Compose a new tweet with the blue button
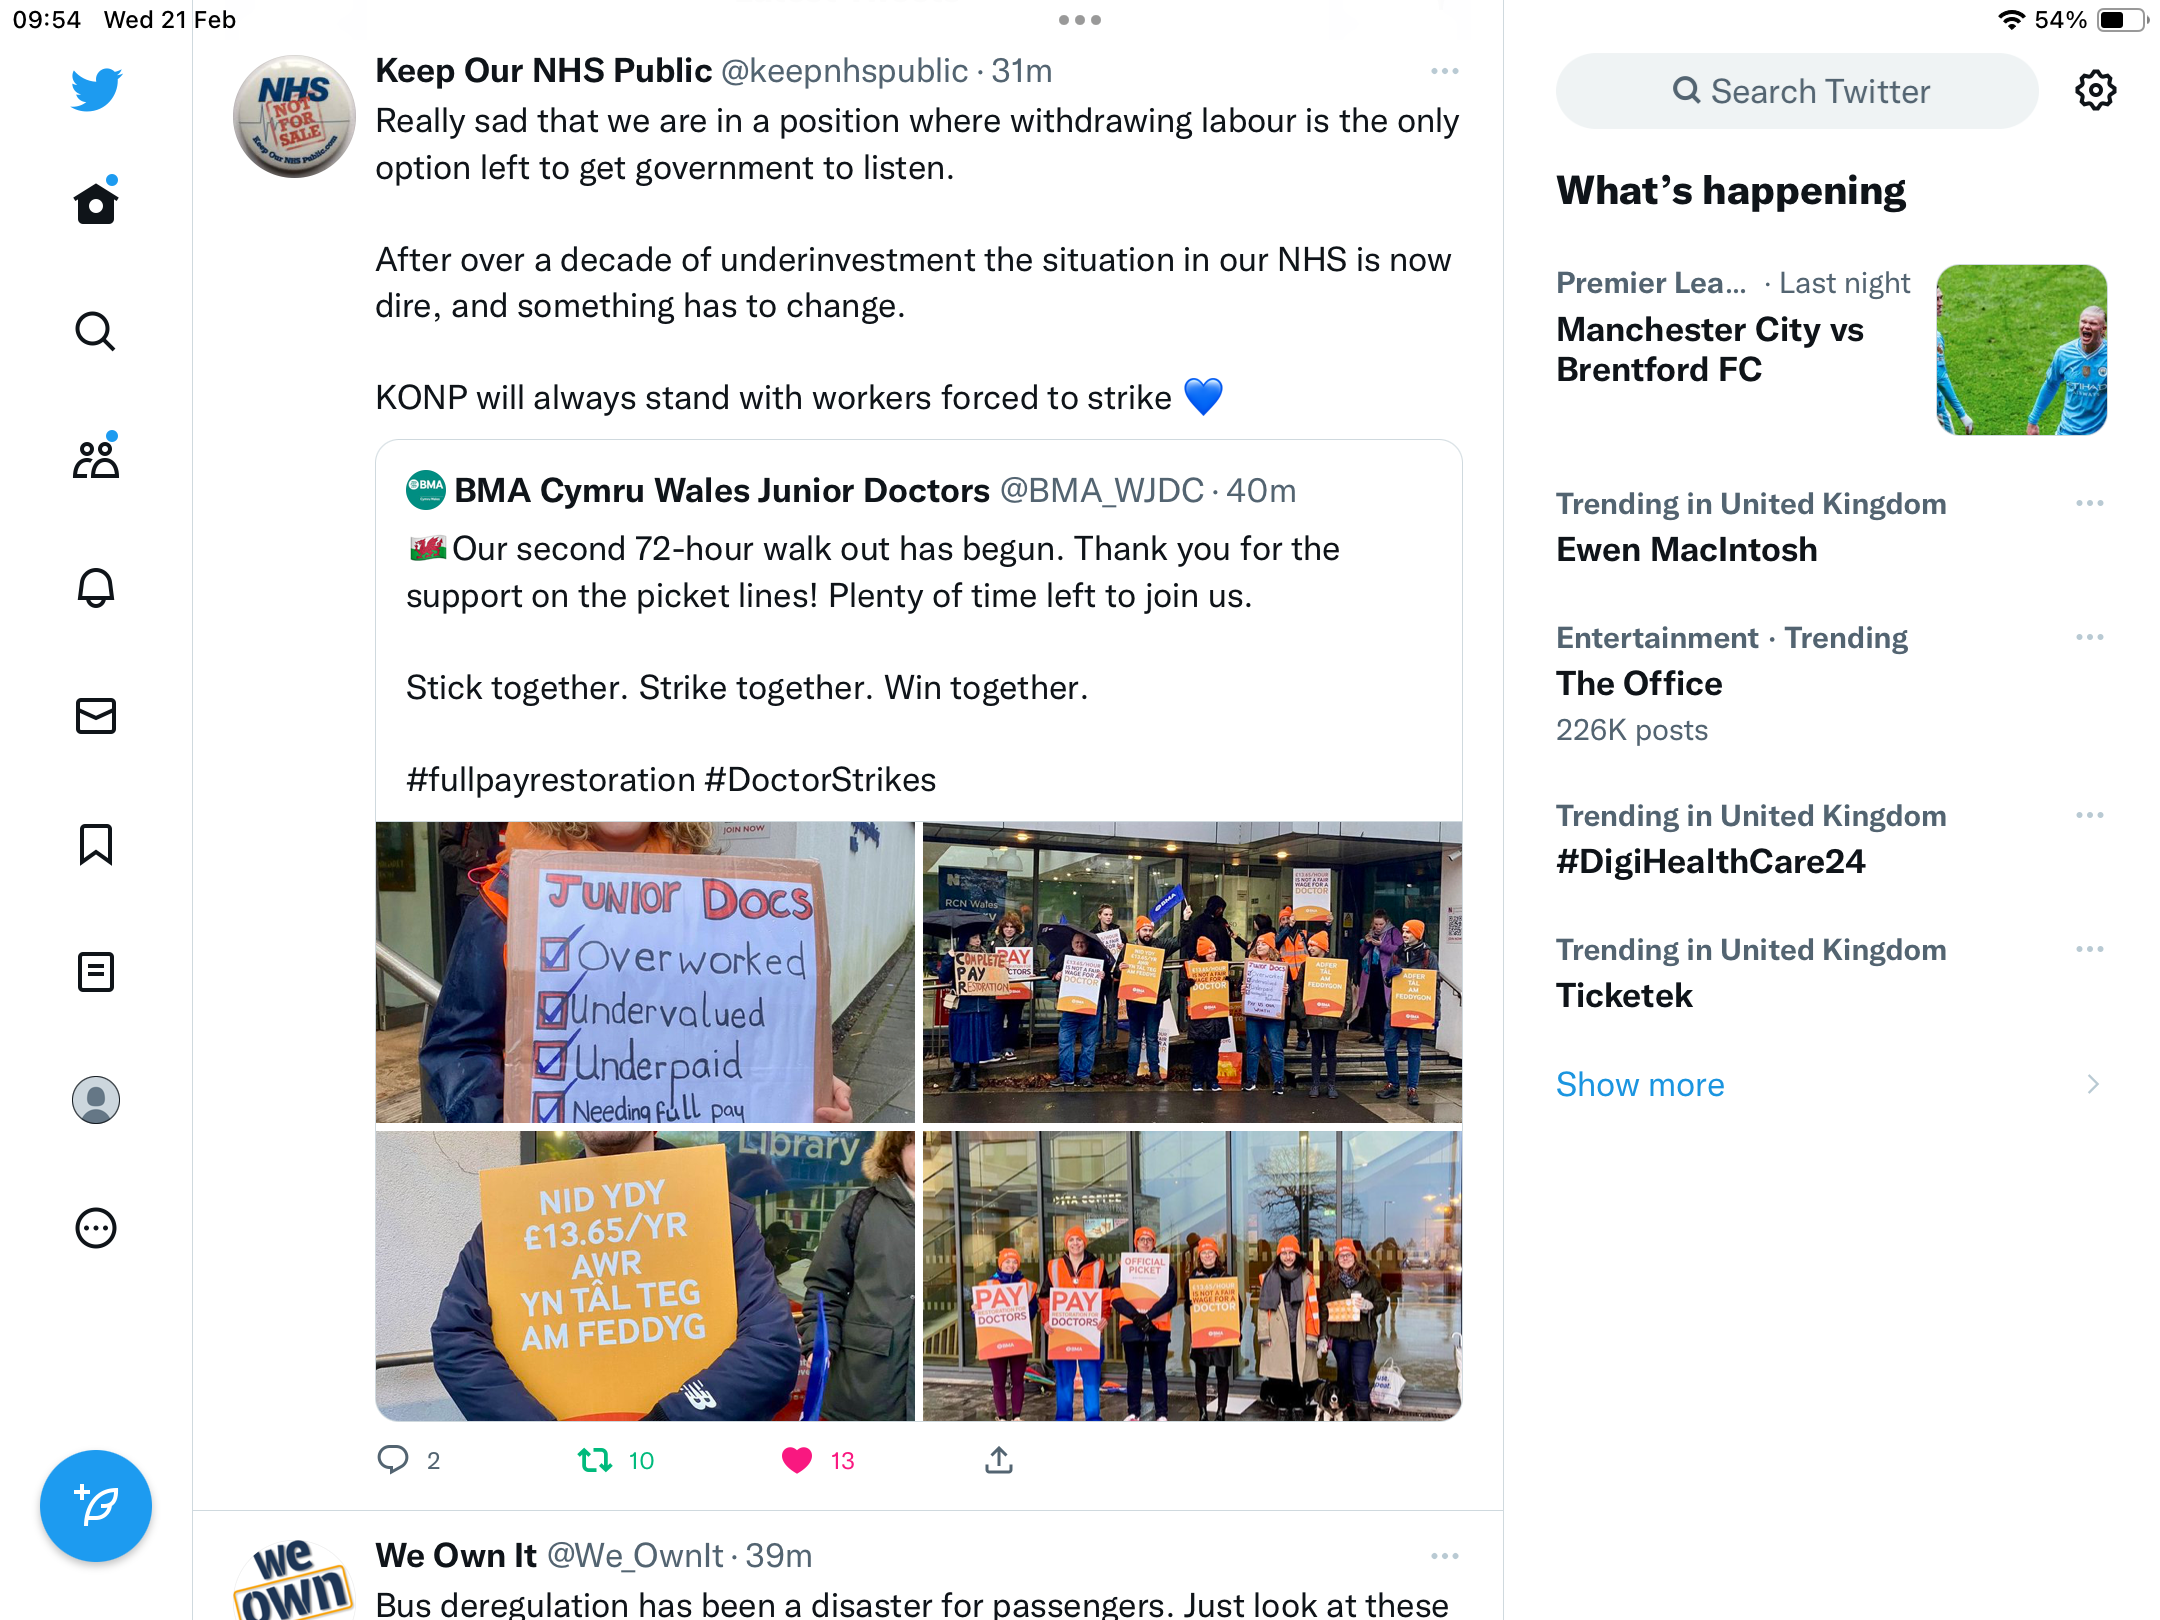The height and width of the screenshot is (1620, 2160). click(x=96, y=1506)
